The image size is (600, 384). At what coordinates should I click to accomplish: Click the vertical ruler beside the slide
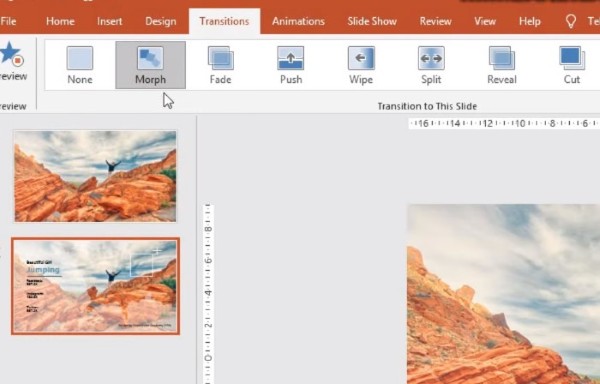point(208,294)
